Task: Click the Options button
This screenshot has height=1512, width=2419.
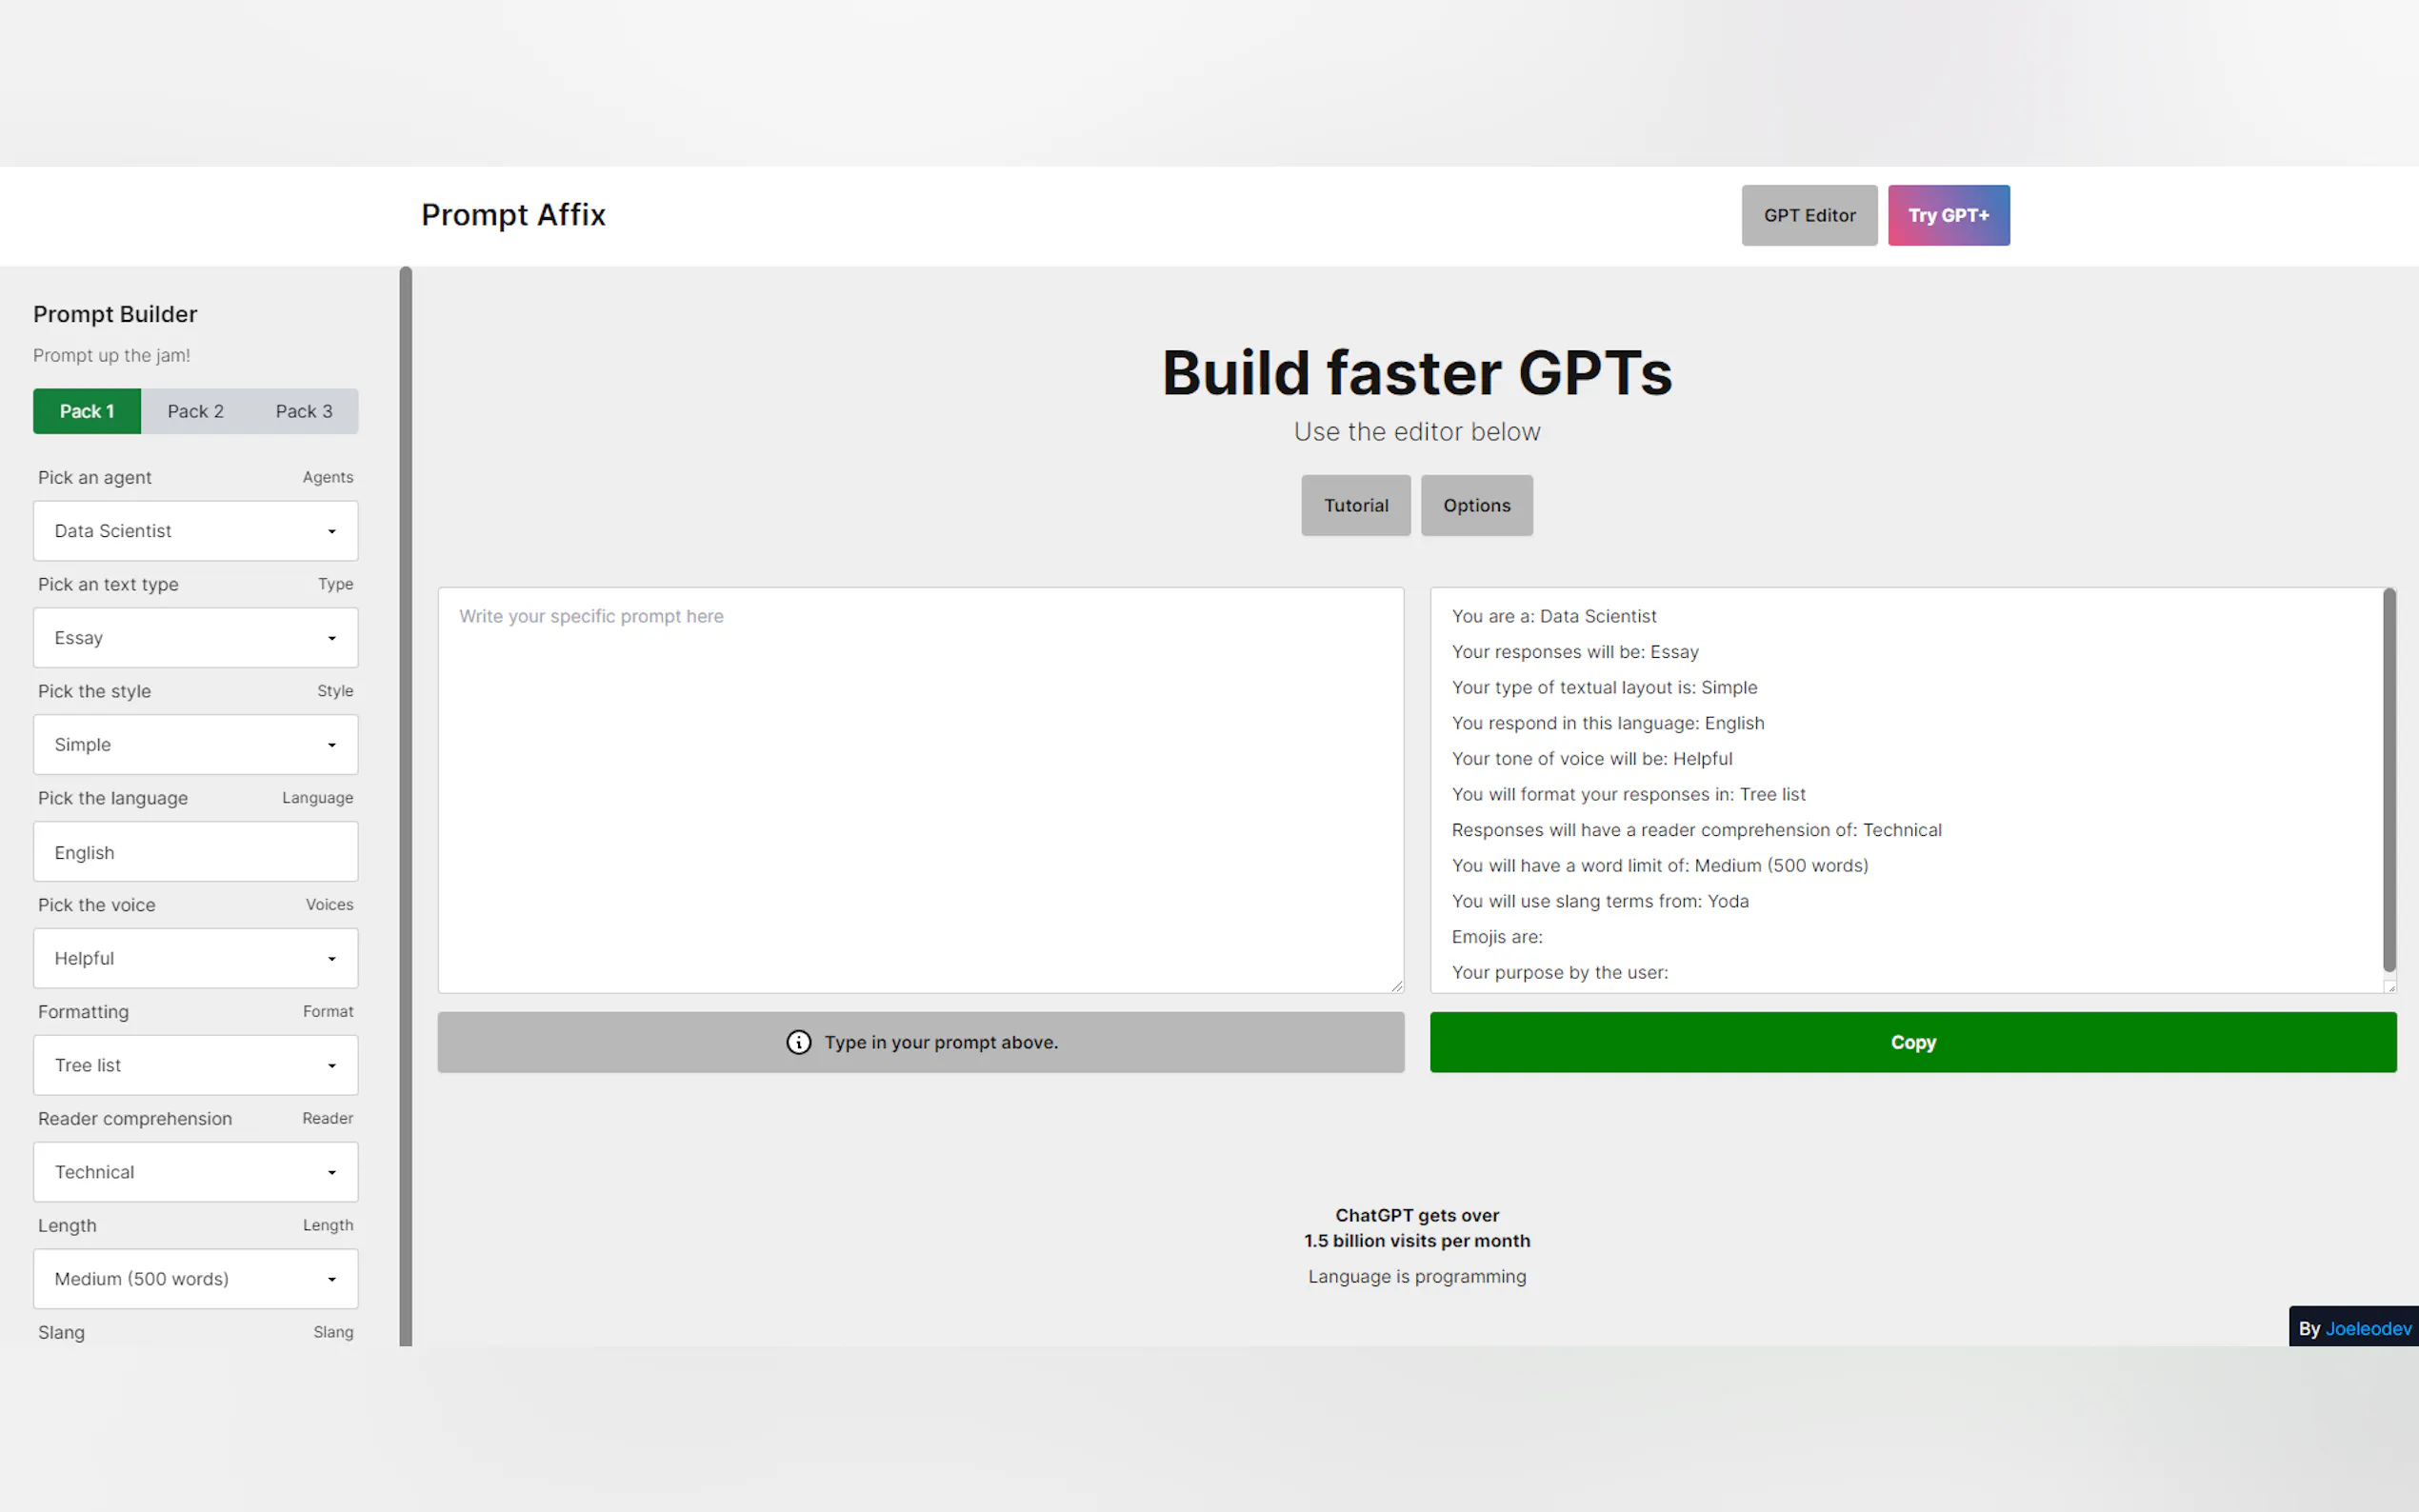Action: (x=1476, y=505)
